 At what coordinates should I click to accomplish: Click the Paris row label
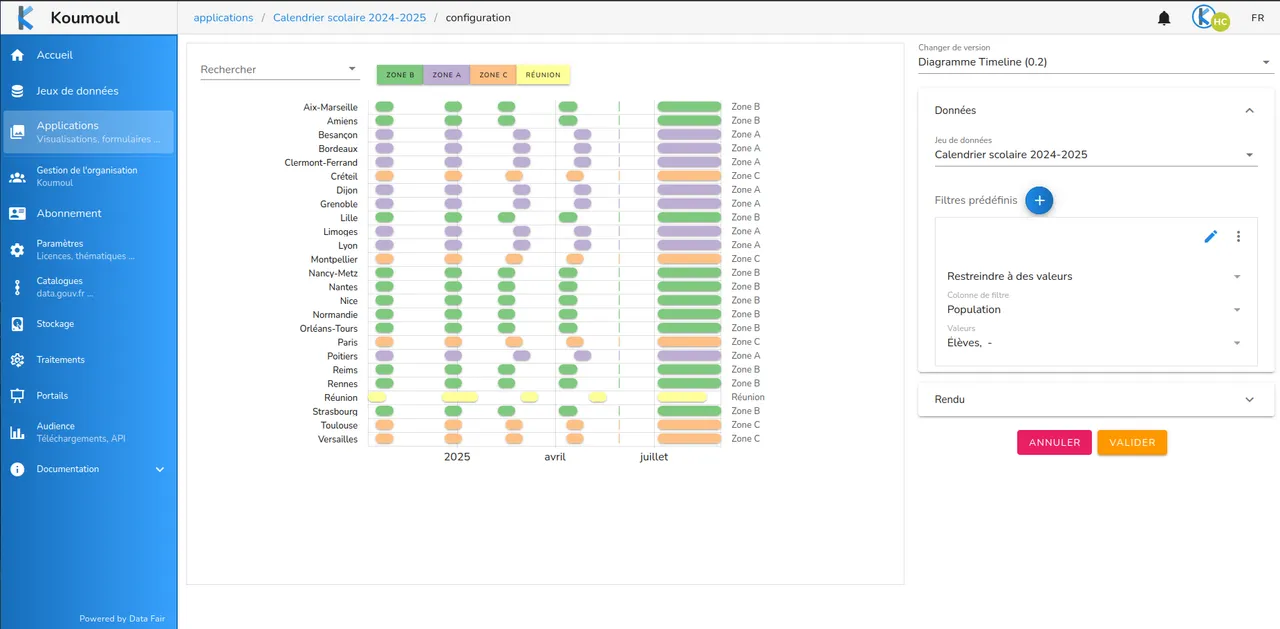tap(347, 342)
